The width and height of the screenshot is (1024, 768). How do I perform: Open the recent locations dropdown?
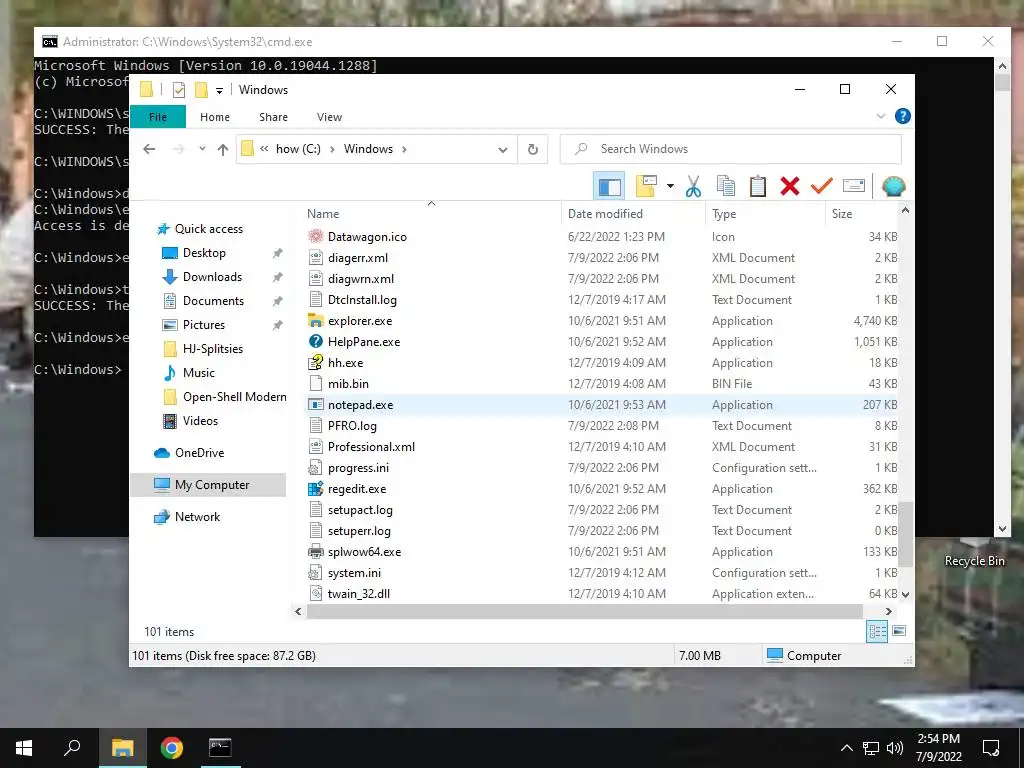tap(202, 149)
